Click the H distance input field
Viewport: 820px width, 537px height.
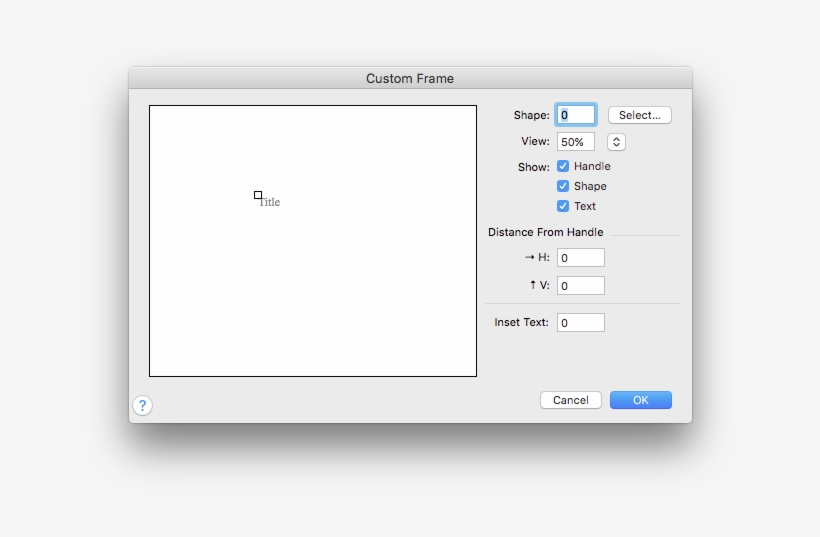tap(580, 258)
